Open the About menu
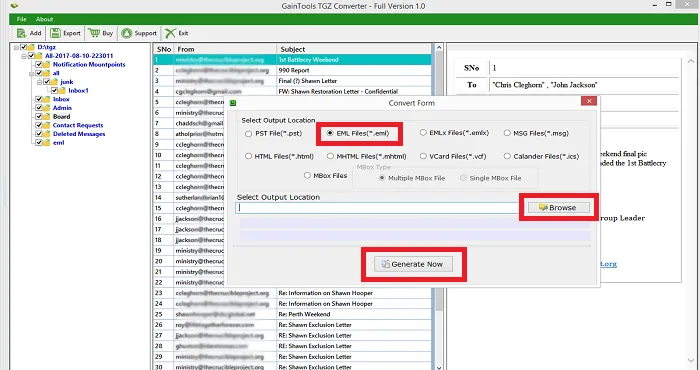This screenshot has width=700, height=370. tap(44, 19)
